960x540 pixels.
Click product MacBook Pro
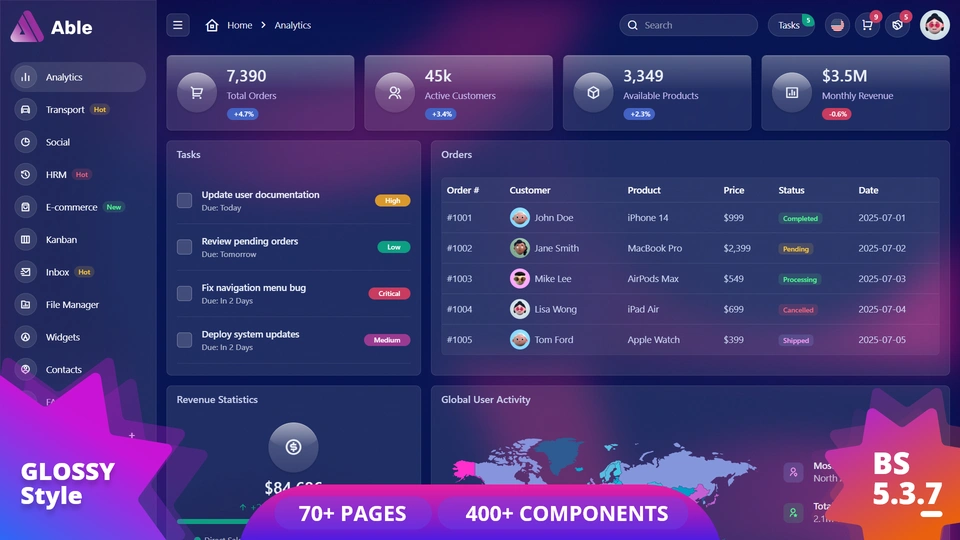pos(654,248)
